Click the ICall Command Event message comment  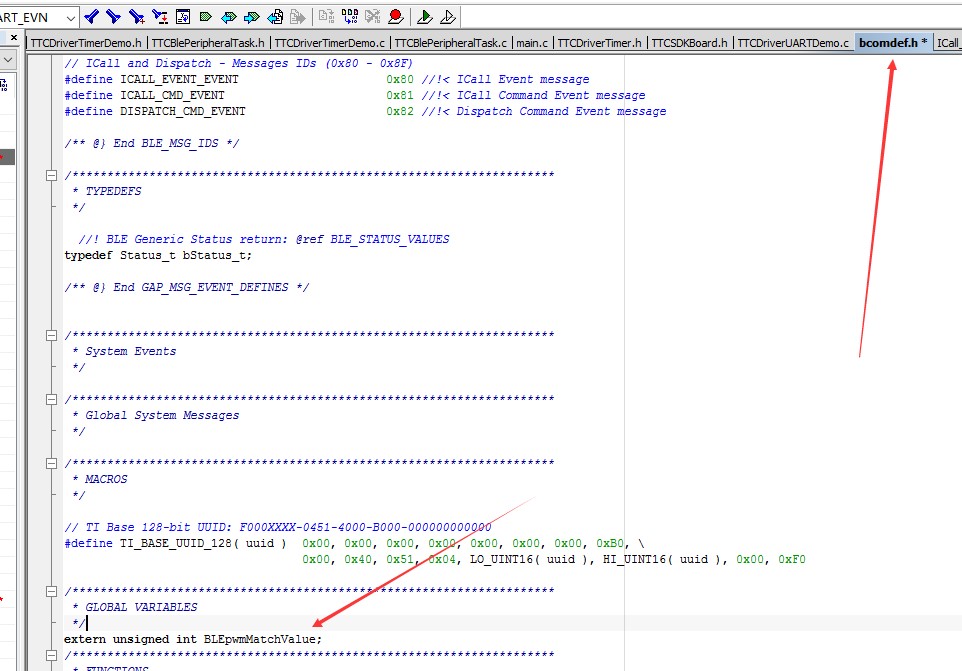533,95
